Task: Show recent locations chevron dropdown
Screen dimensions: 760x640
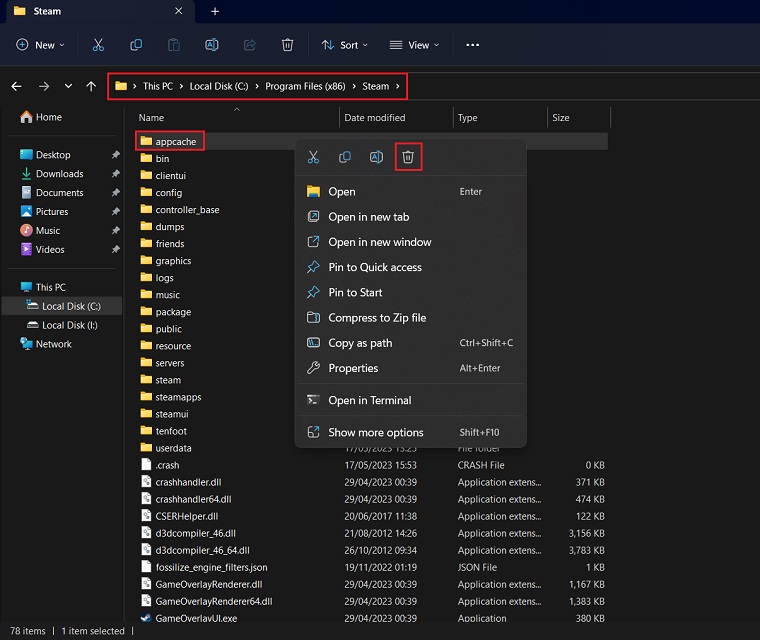Action: 68,86
